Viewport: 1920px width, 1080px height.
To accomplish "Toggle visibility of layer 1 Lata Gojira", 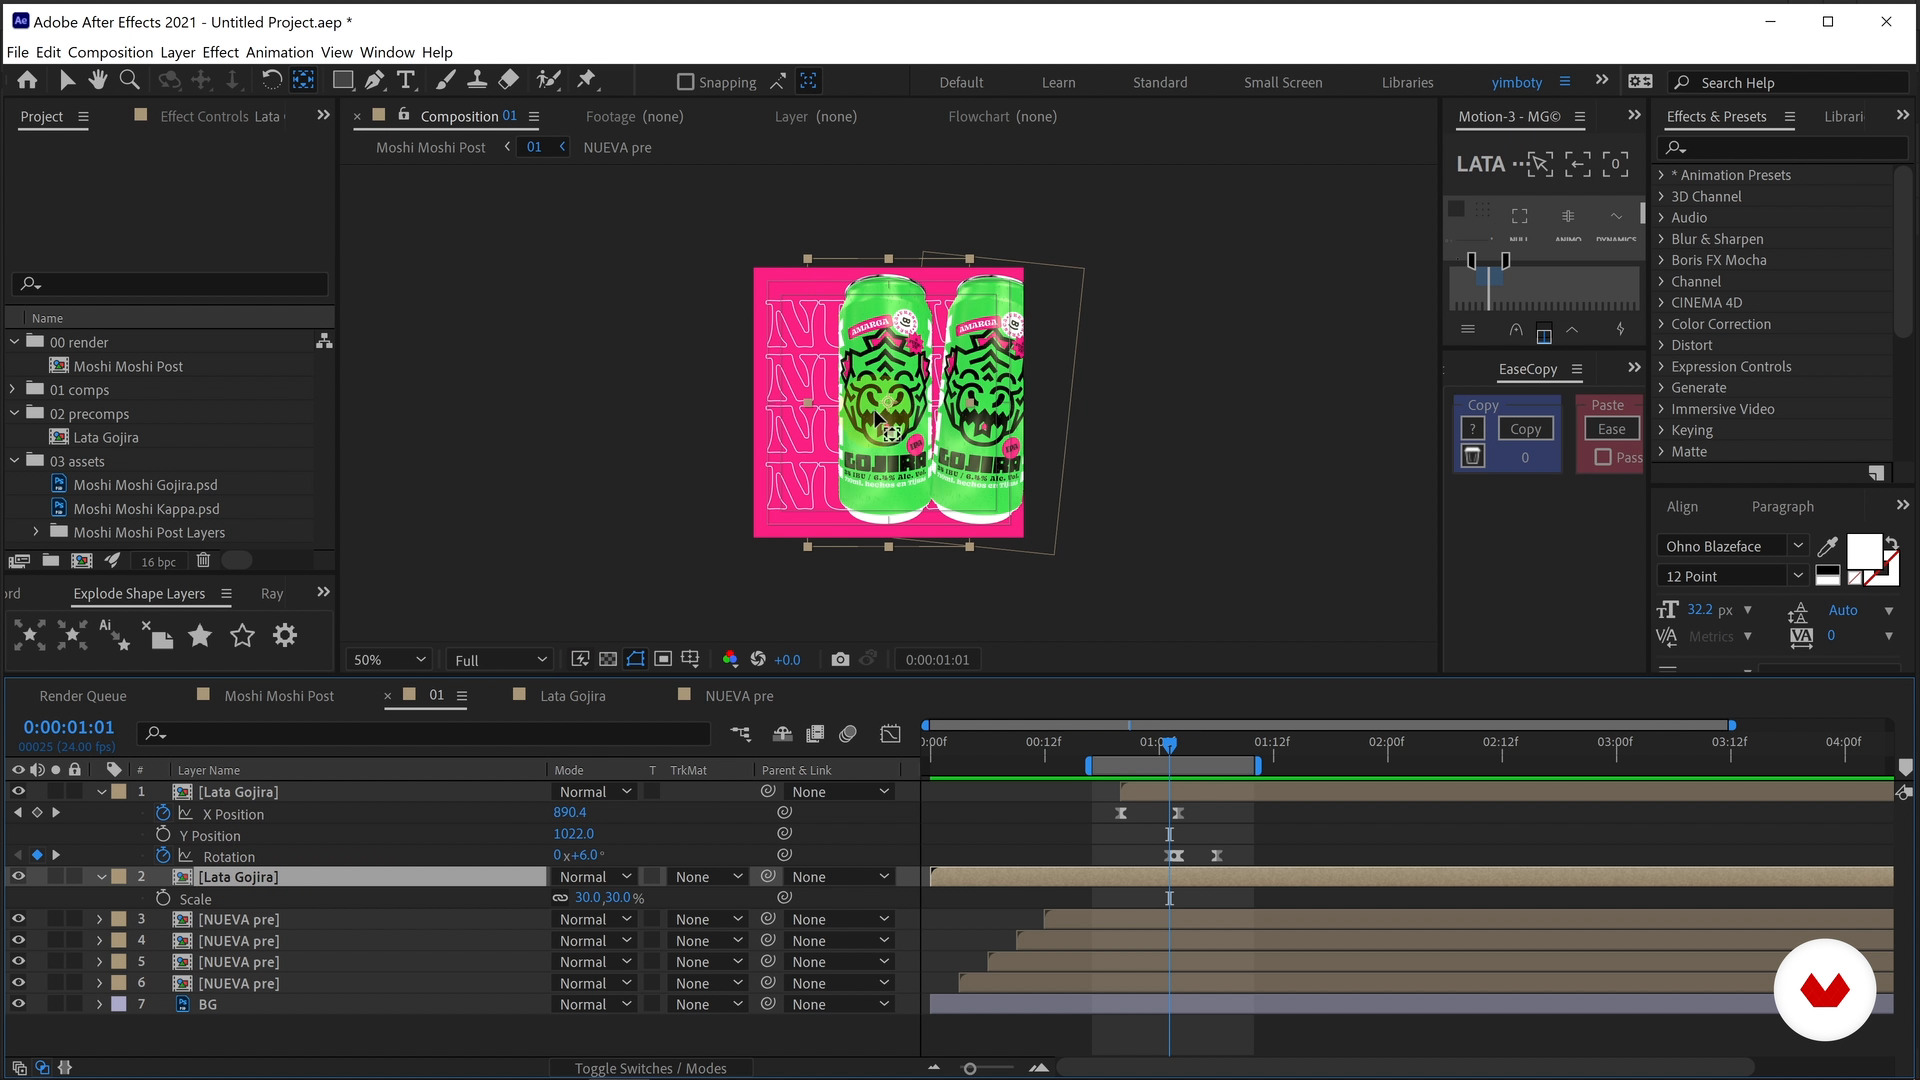I will [18, 792].
